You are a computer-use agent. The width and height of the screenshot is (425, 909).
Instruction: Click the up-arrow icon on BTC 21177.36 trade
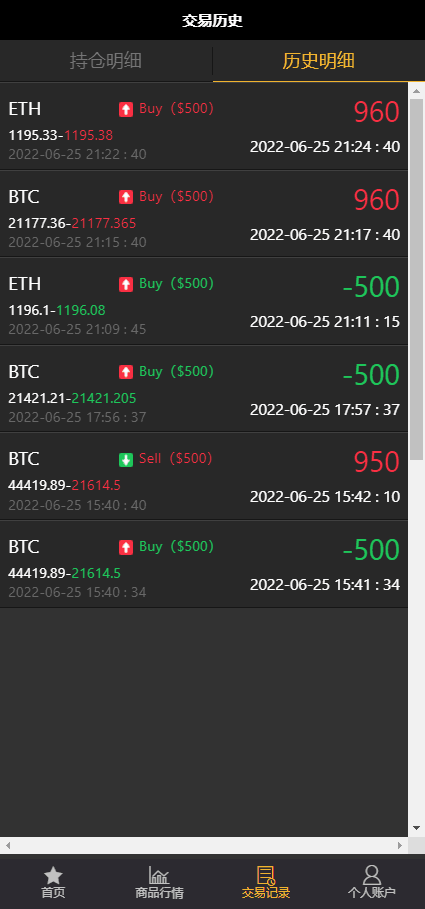126,197
